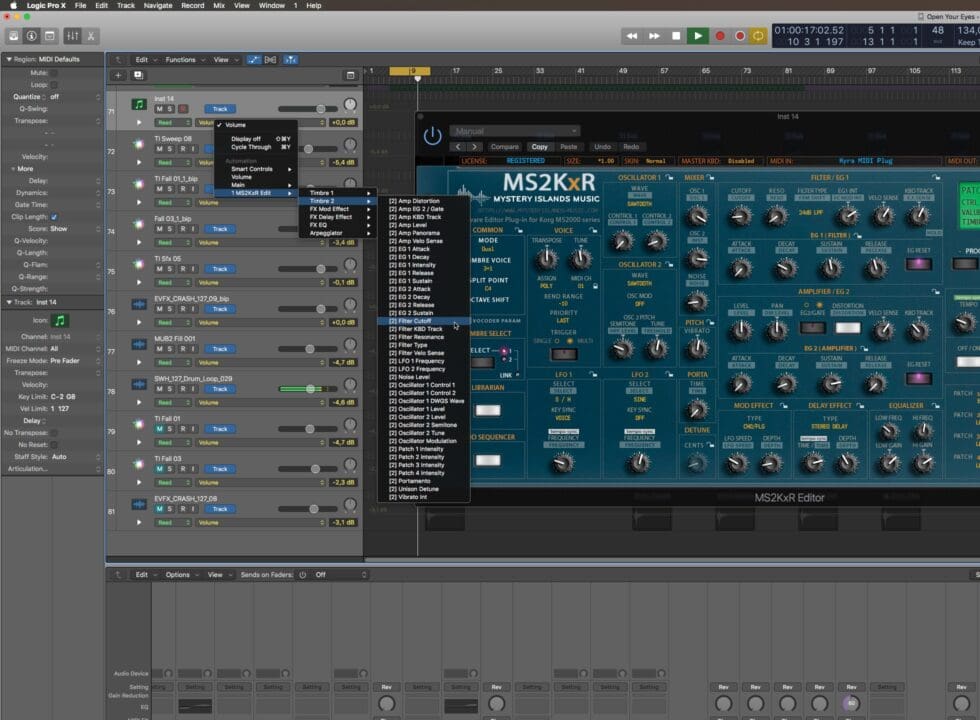
Task: Open the green music note track icon
Action: [x=139, y=103]
